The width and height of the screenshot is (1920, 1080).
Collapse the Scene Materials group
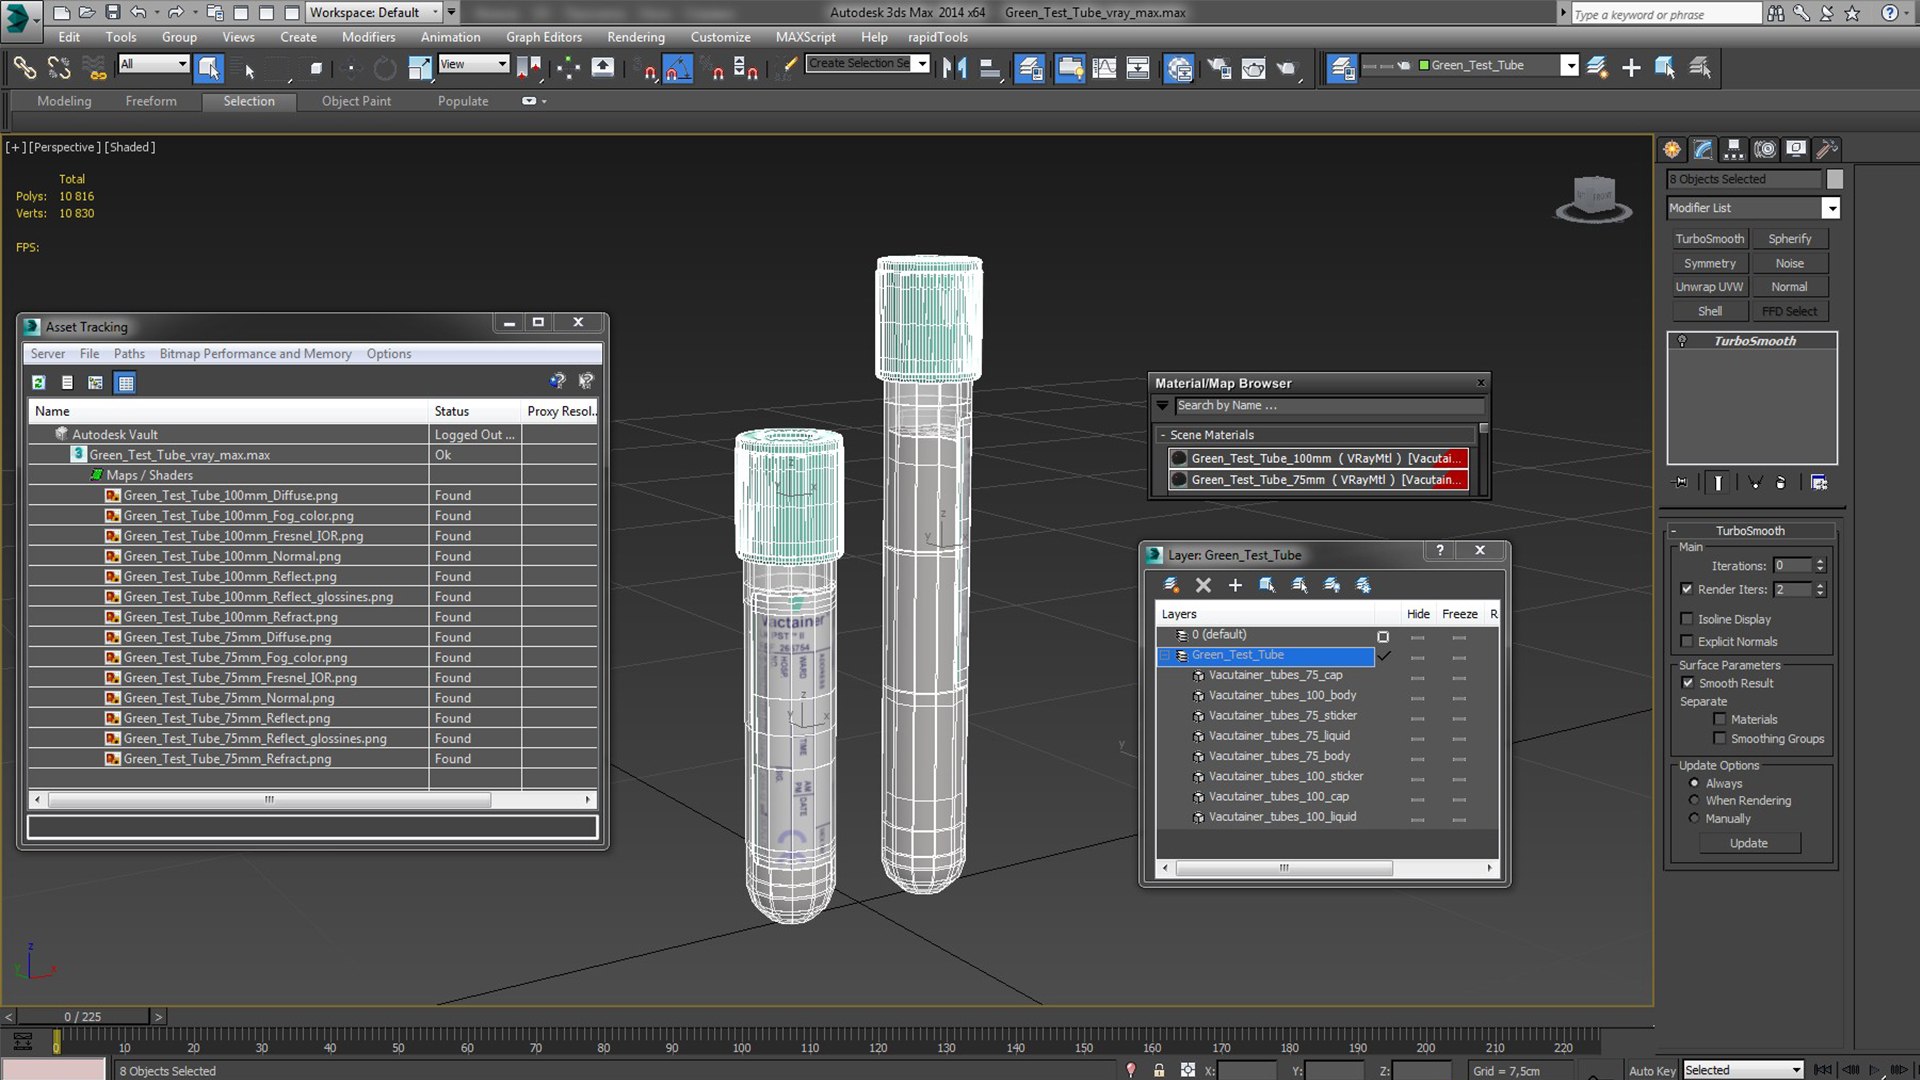click(x=1163, y=435)
